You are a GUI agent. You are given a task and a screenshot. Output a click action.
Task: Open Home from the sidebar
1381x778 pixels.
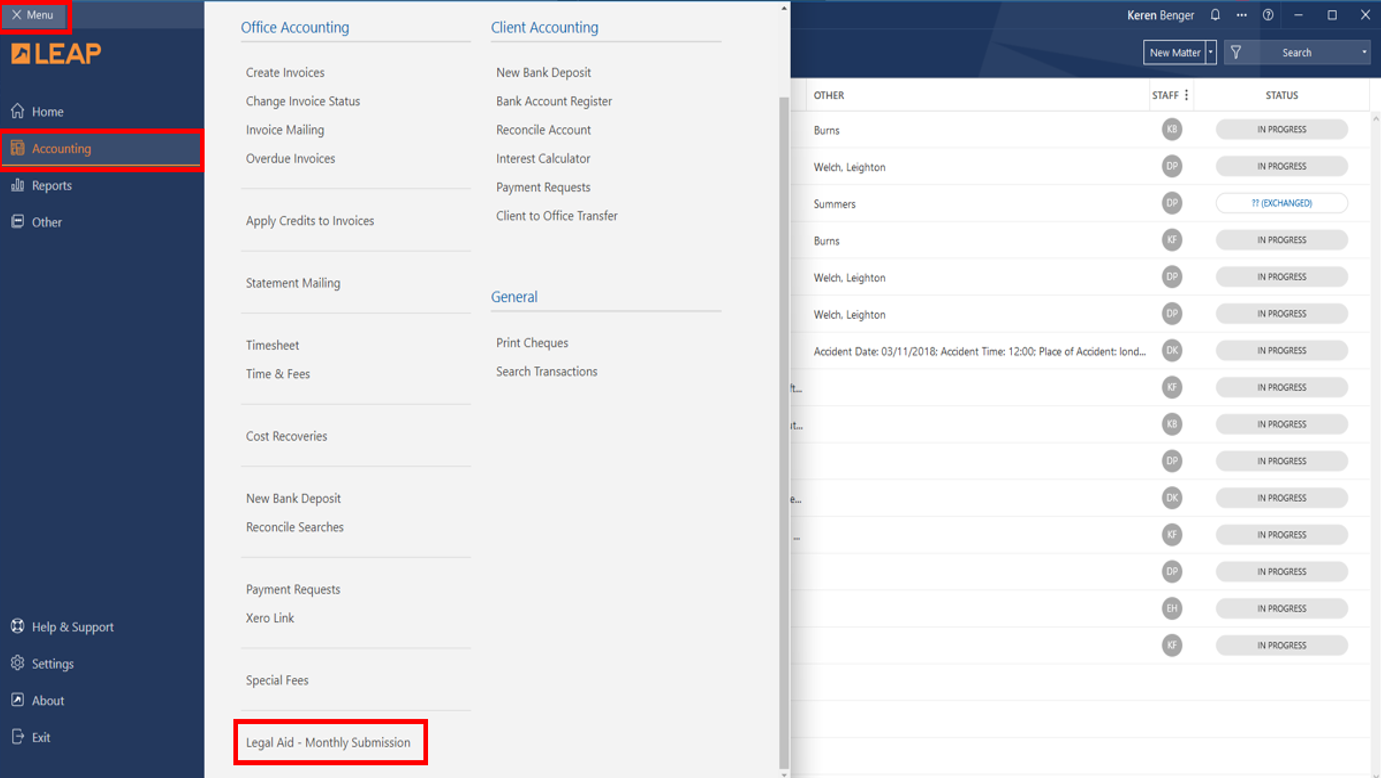click(47, 112)
